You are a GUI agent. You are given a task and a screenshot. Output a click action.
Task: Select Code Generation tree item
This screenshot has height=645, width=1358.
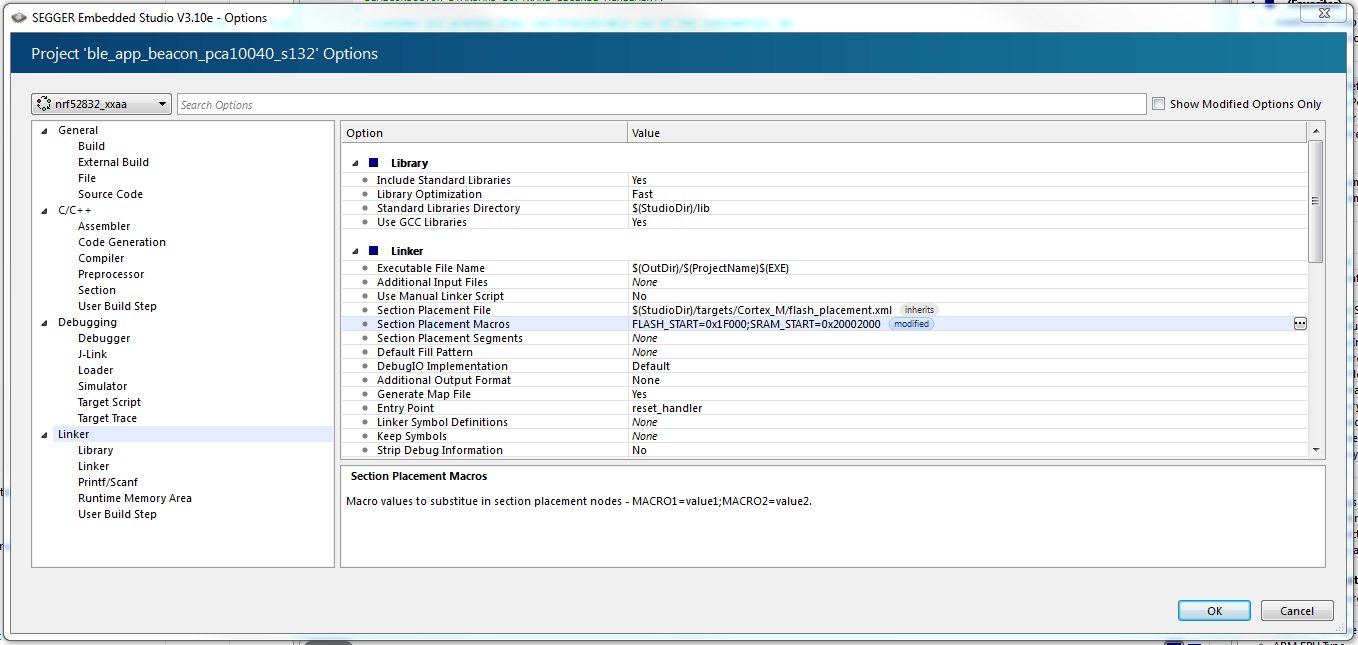pyautogui.click(x=122, y=242)
